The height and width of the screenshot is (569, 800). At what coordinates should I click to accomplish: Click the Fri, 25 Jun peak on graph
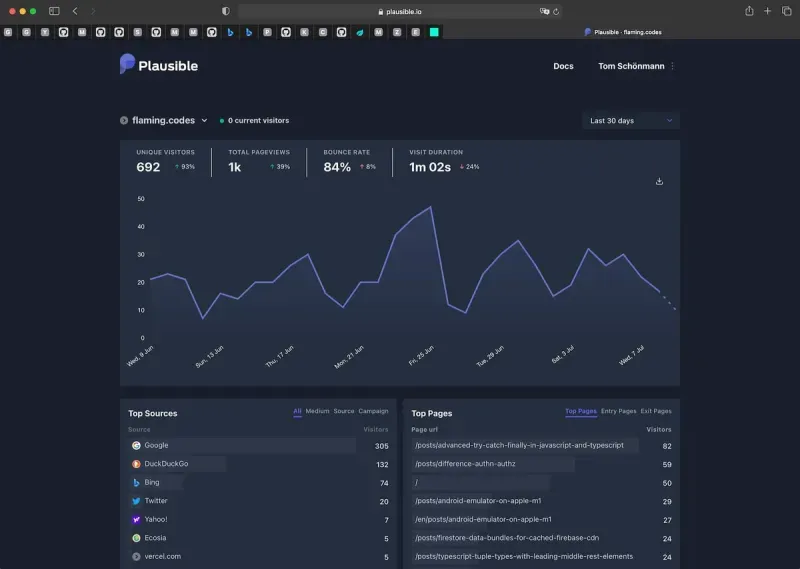pyautogui.click(x=431, y=207)
